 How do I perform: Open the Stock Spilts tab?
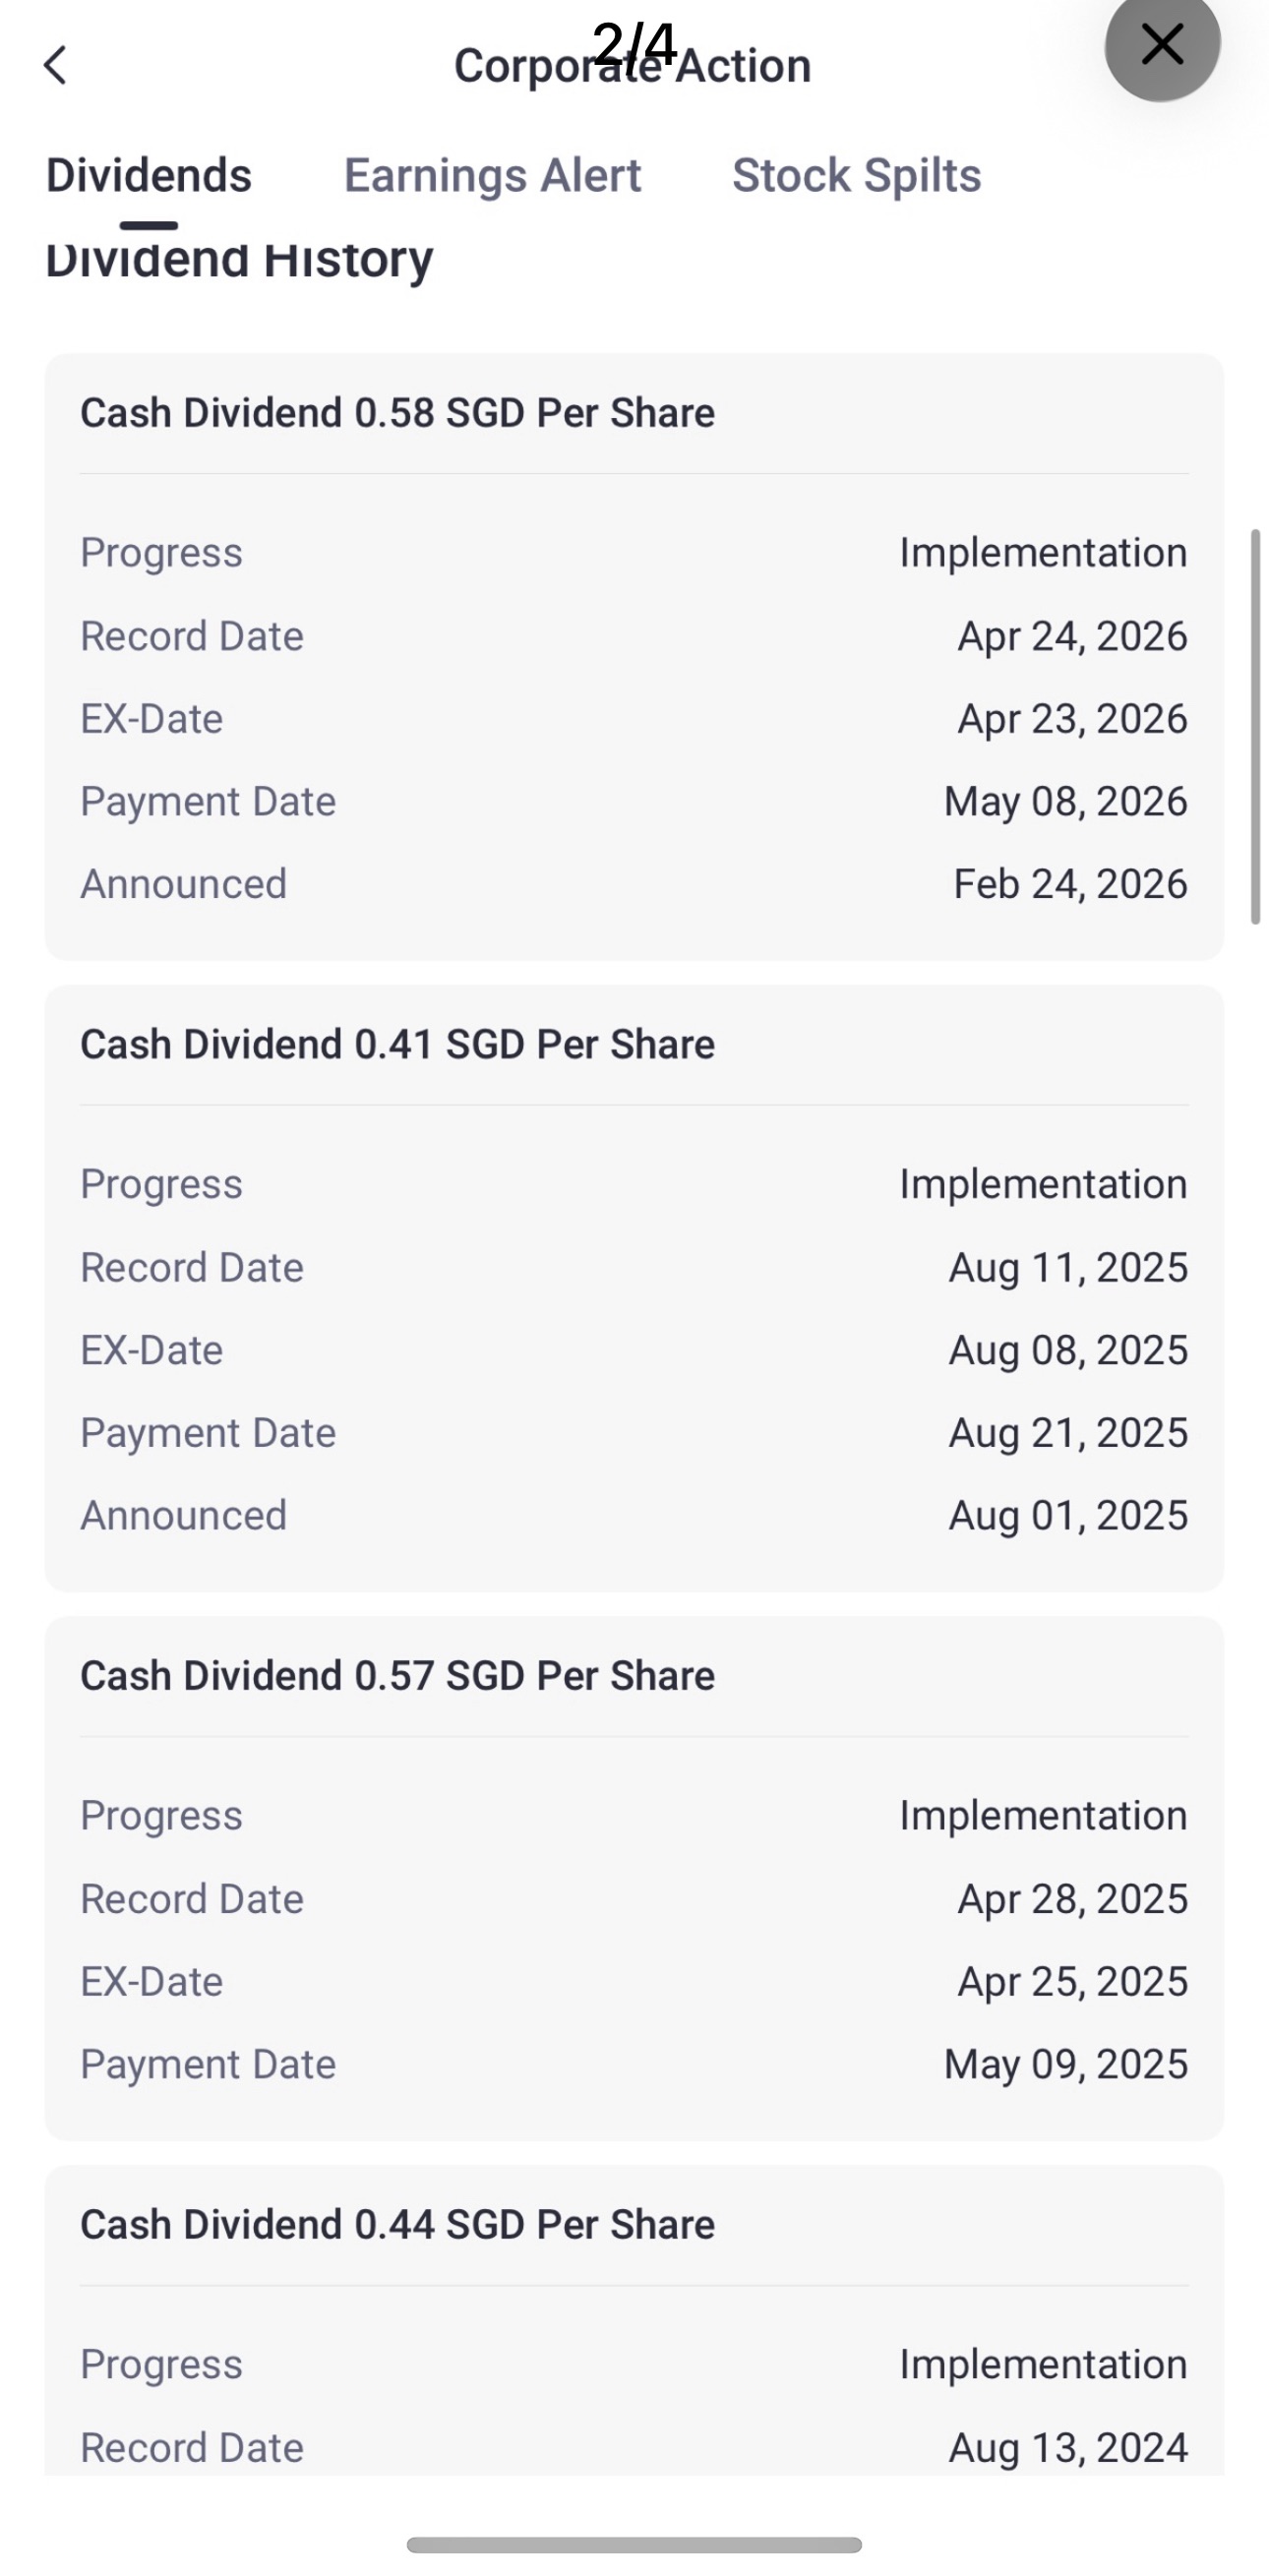click(x=857, y=176)
